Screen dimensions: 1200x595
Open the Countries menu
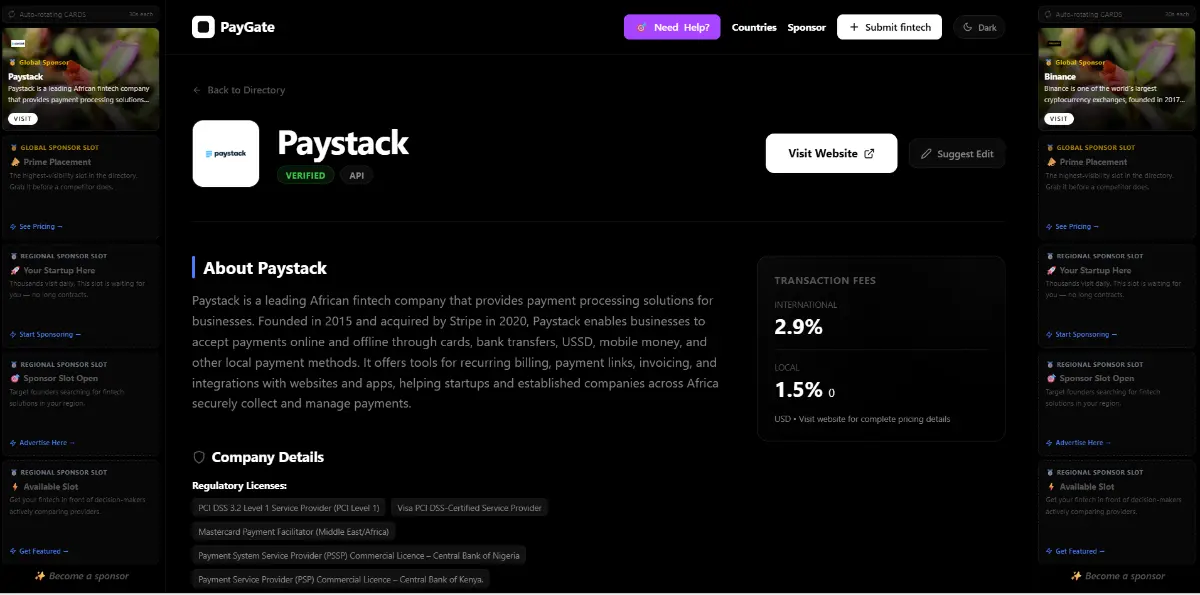click(x=754, y=27)
